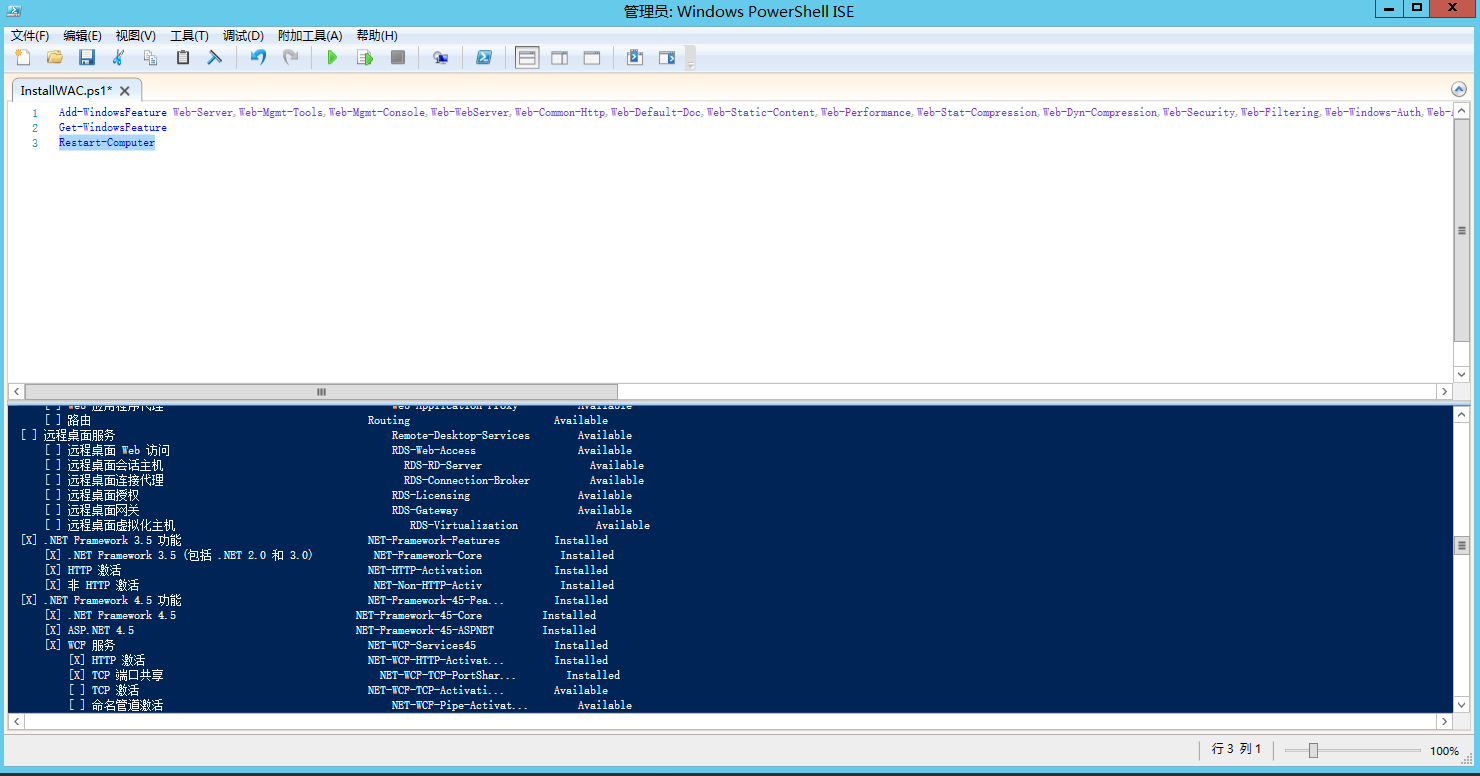Run the script with the green play icon

333,58
